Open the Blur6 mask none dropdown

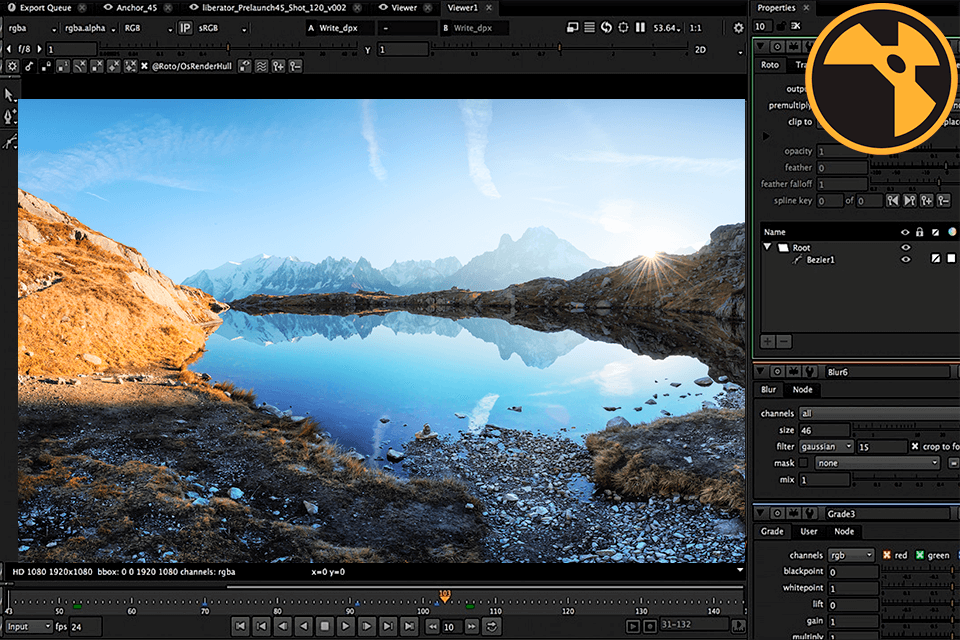pyautogui.click(x=877, y=463)
